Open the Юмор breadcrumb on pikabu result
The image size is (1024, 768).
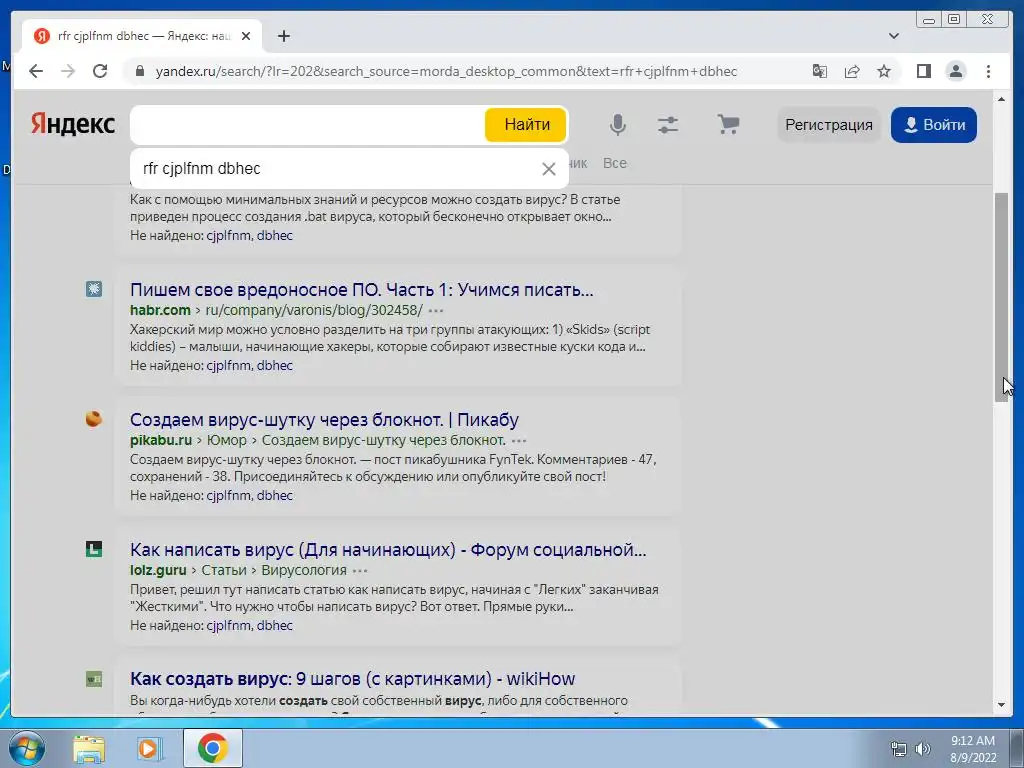[x=227, y=440]
